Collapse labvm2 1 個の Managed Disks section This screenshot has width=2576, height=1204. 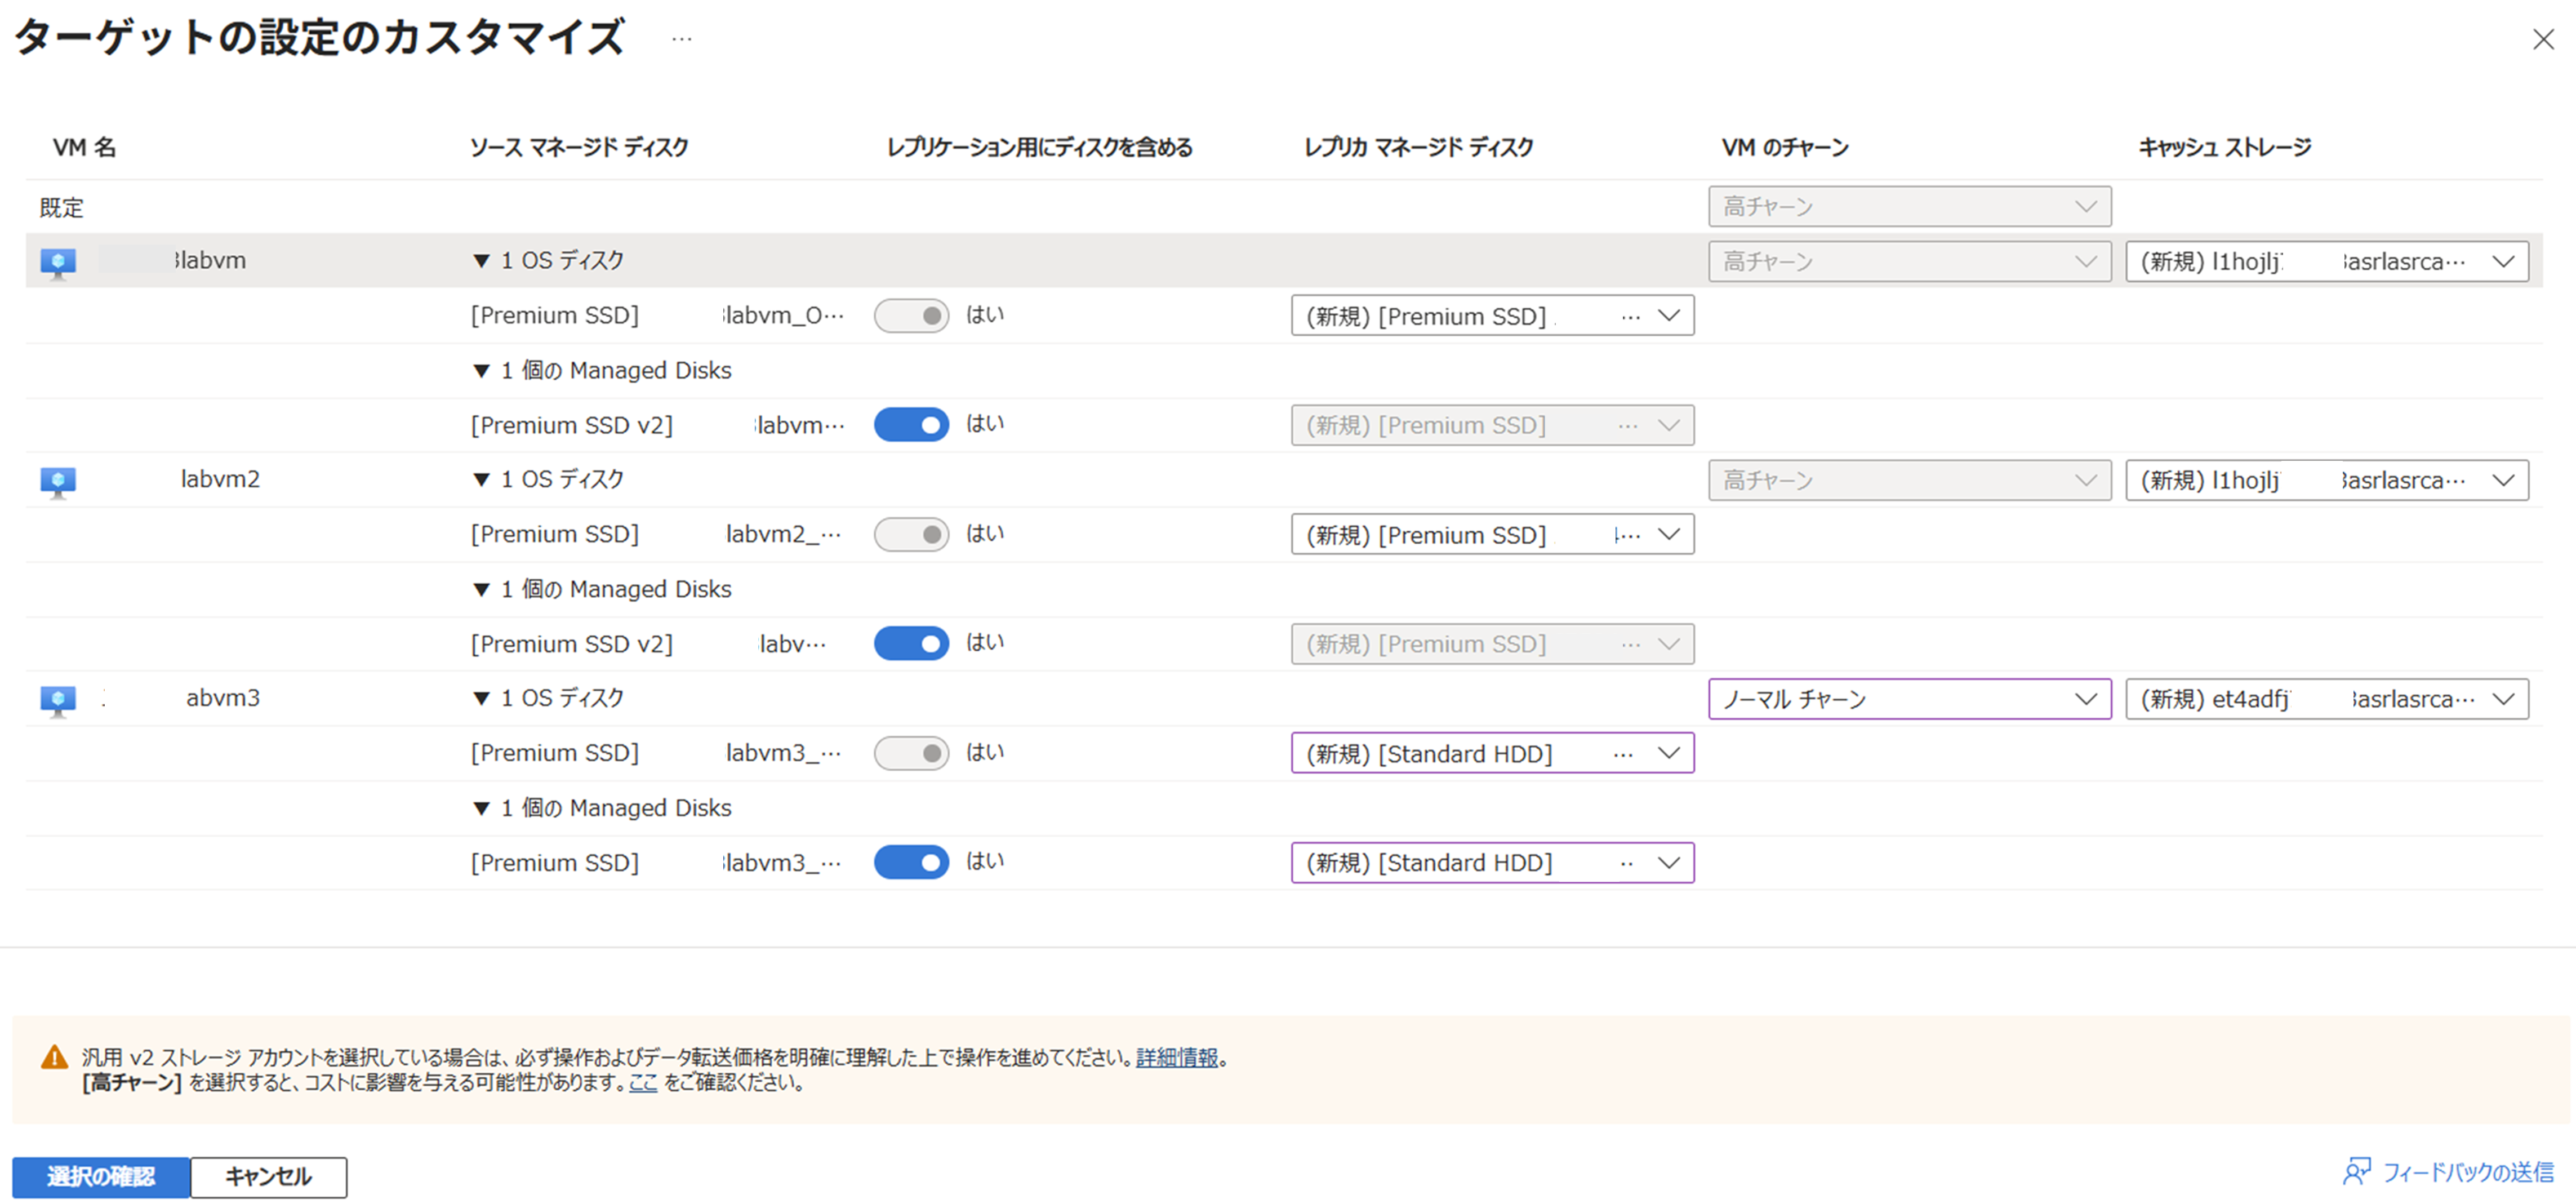click(x=481, y=590)
